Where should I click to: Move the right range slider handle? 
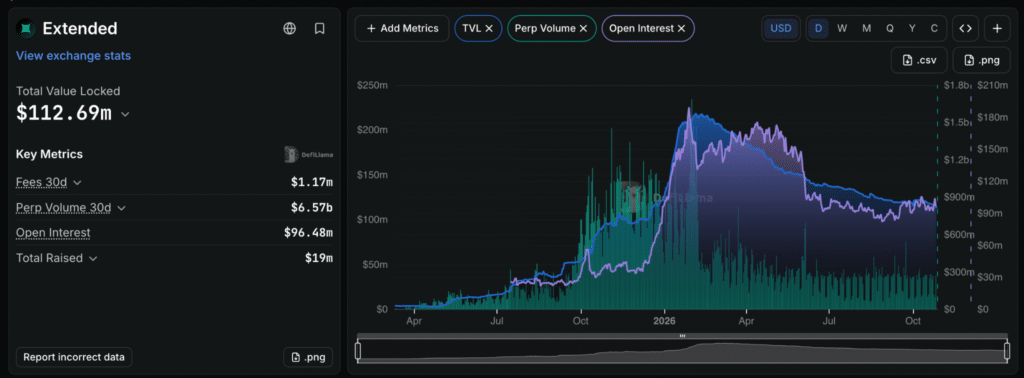pos(1006,351)
